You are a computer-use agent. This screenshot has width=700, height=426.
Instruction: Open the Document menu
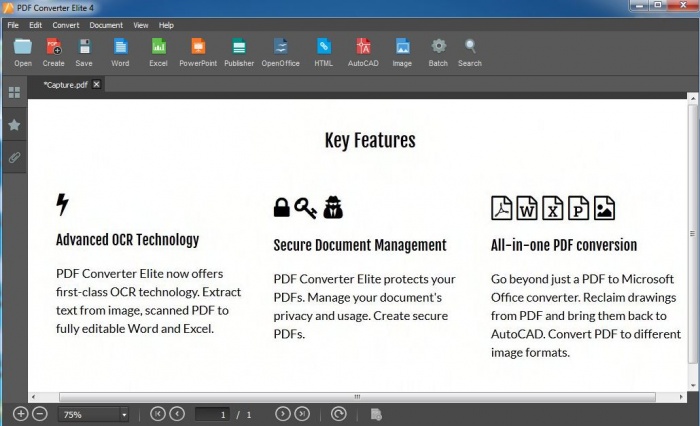click(106, 25)
